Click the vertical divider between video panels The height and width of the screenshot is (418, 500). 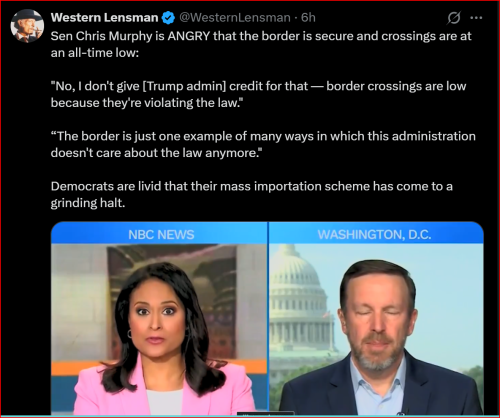(x=268, y=318)
